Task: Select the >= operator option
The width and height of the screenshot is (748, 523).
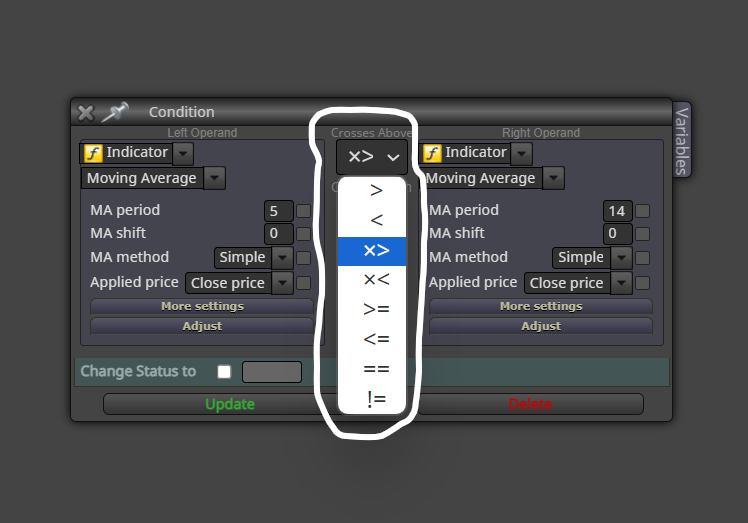Action: click(x=372, y=310)
